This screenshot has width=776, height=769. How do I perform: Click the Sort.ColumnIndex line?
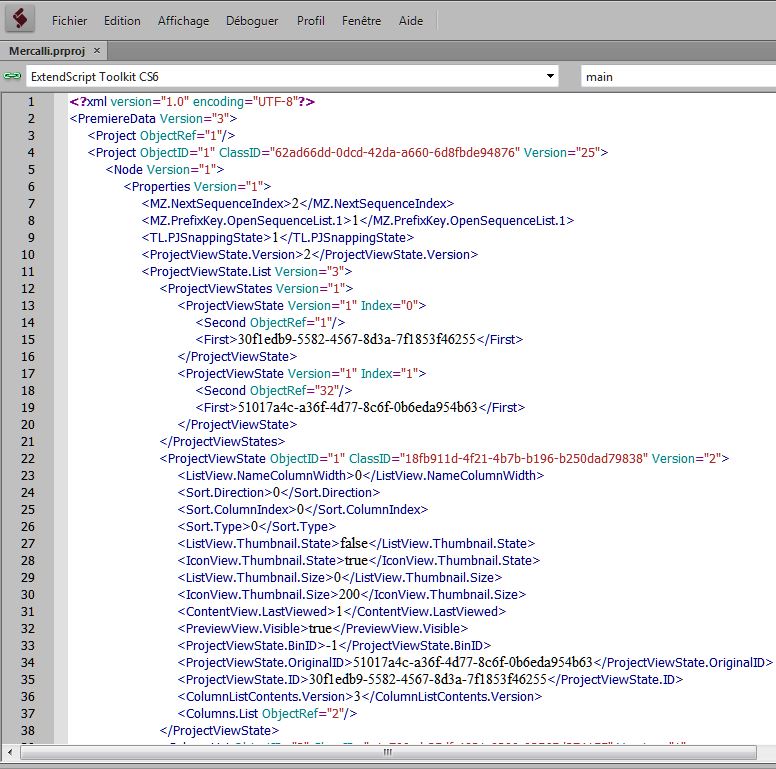[303, 510]
